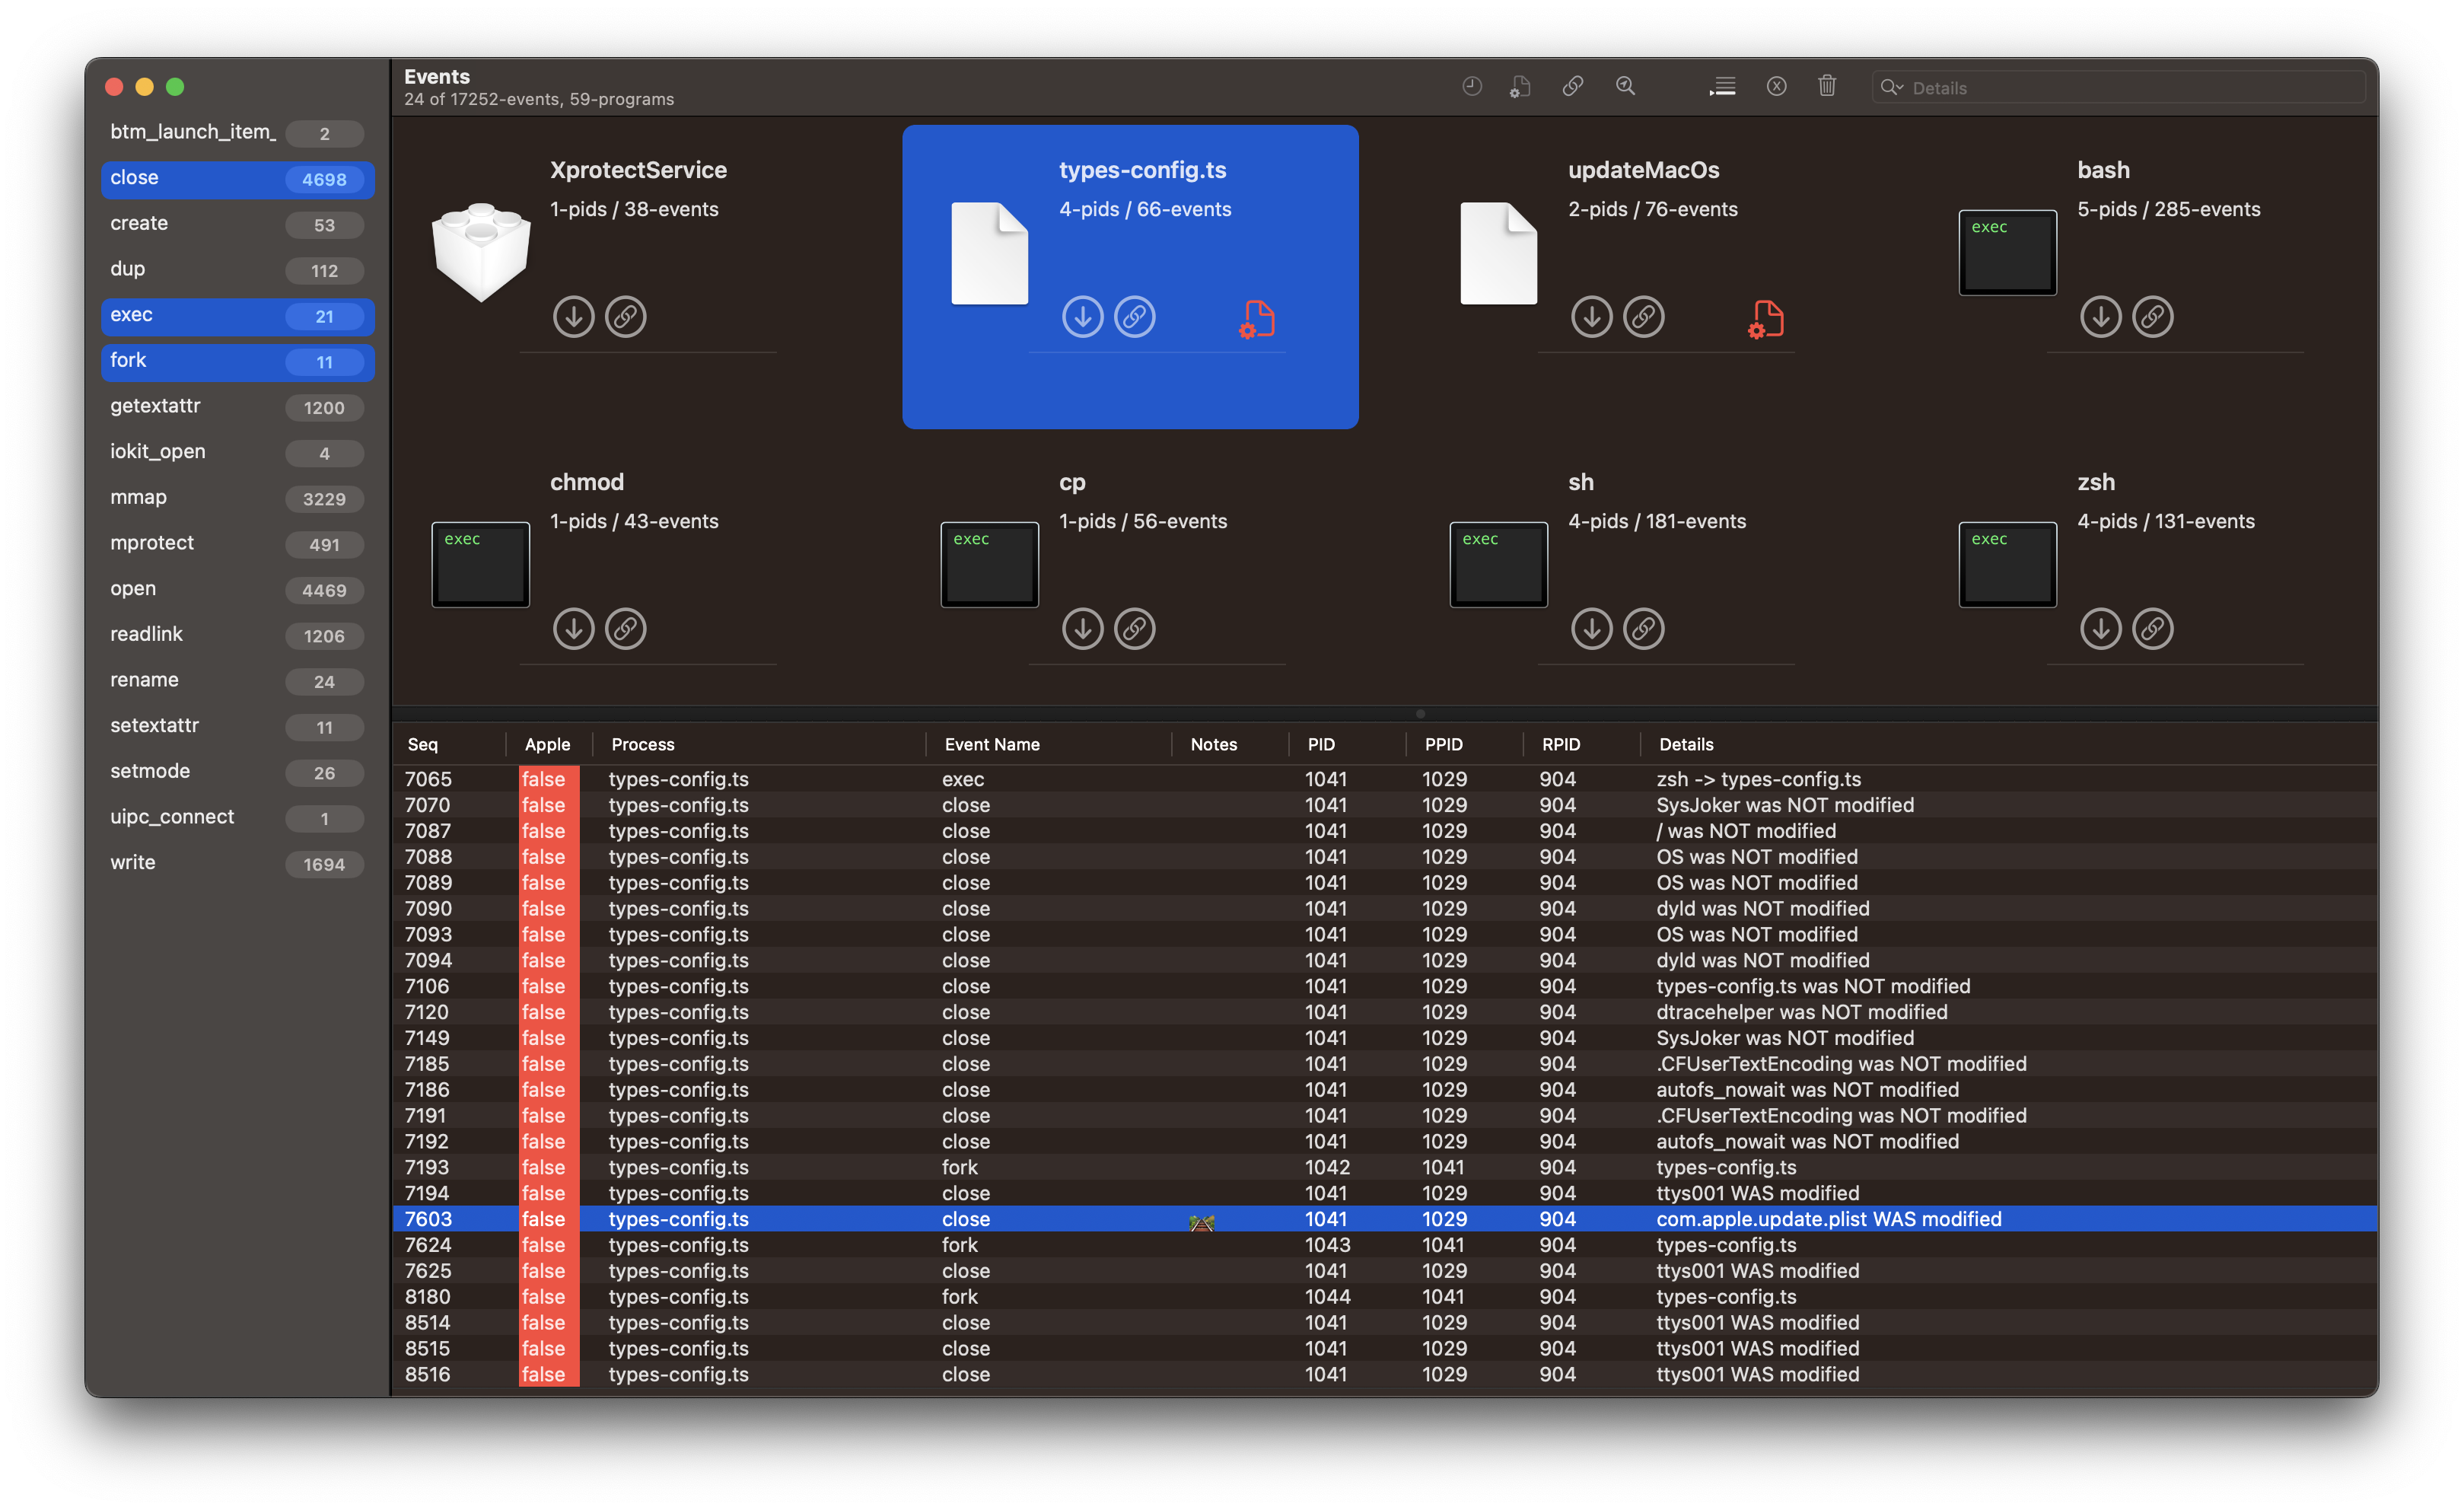Toggle the close event filter

pyautogui.click(x=238, y=179)
